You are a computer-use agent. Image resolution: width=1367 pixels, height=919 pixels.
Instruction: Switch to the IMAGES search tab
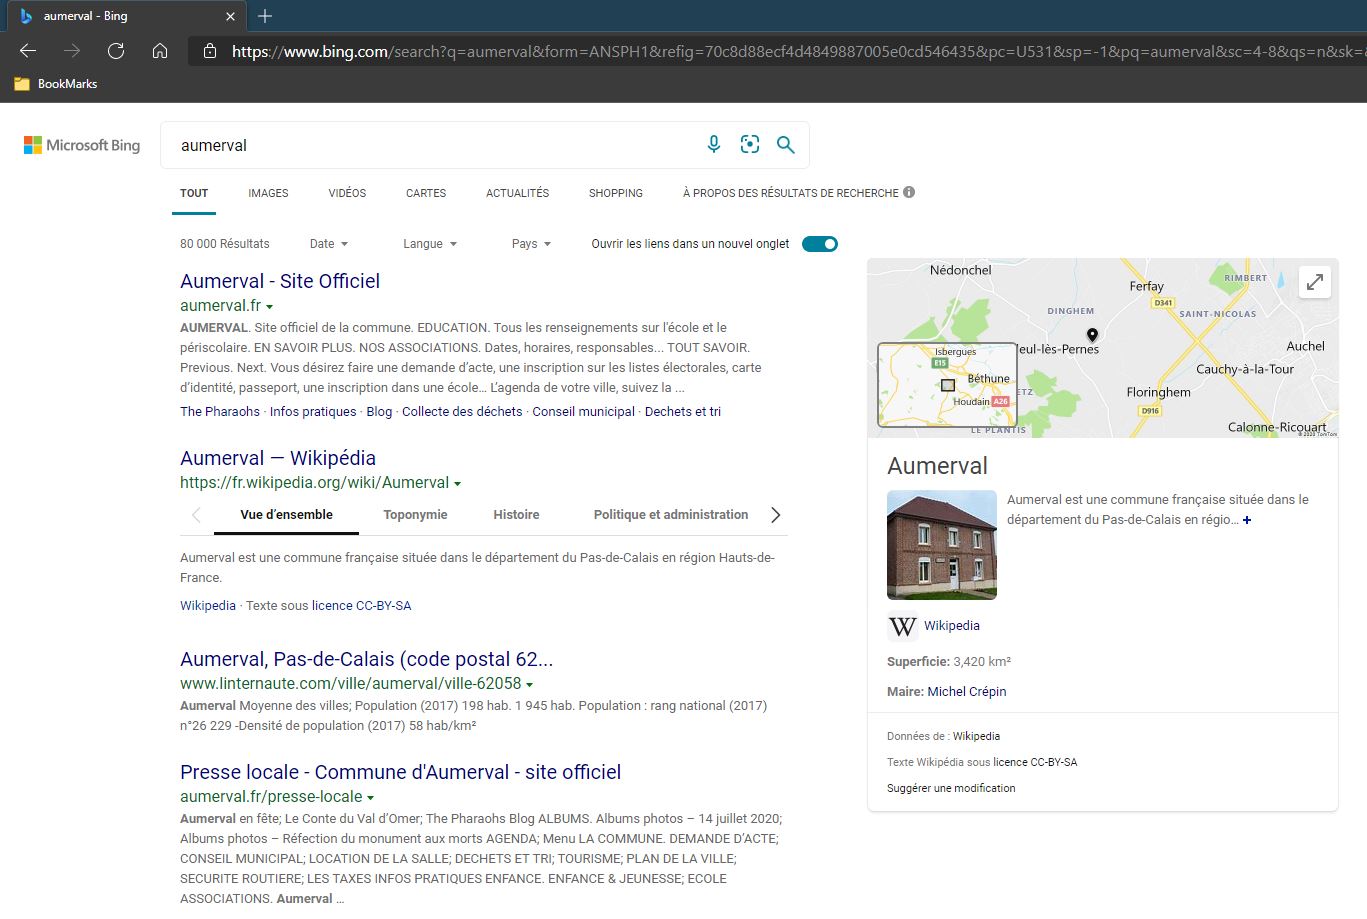268,193
